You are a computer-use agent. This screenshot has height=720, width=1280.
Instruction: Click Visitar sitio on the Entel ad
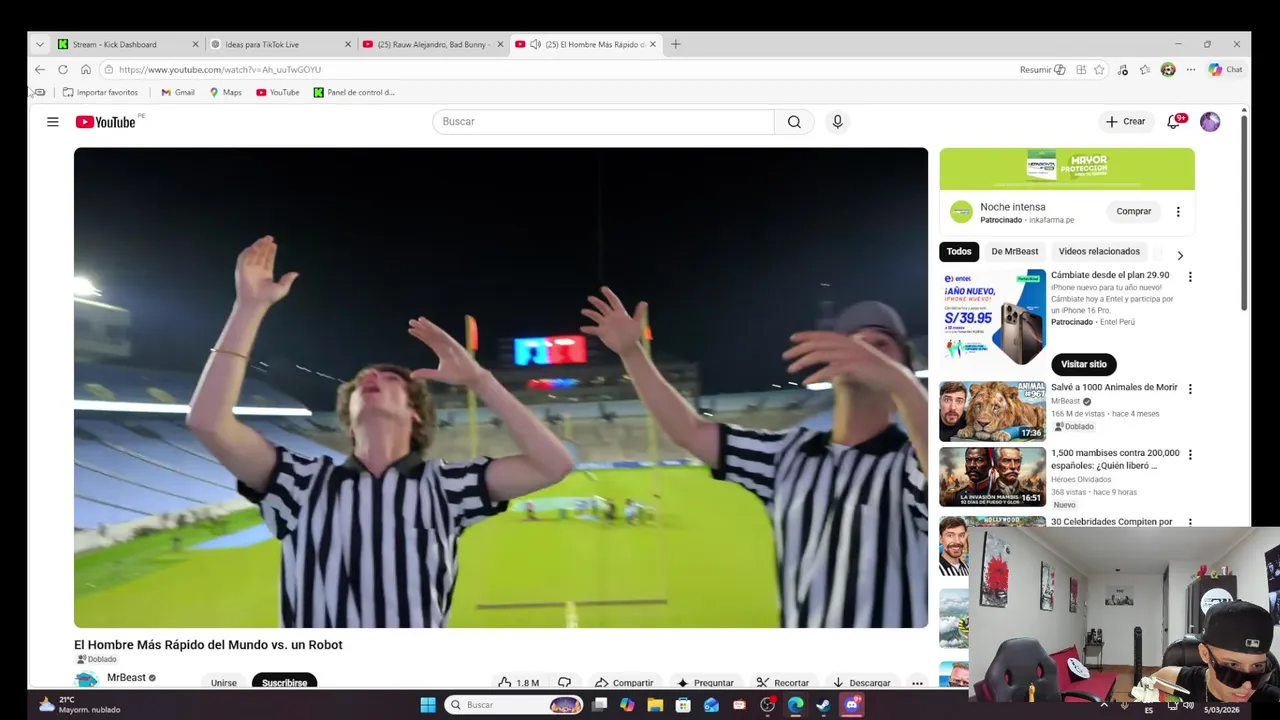[x=1084, y=365]
